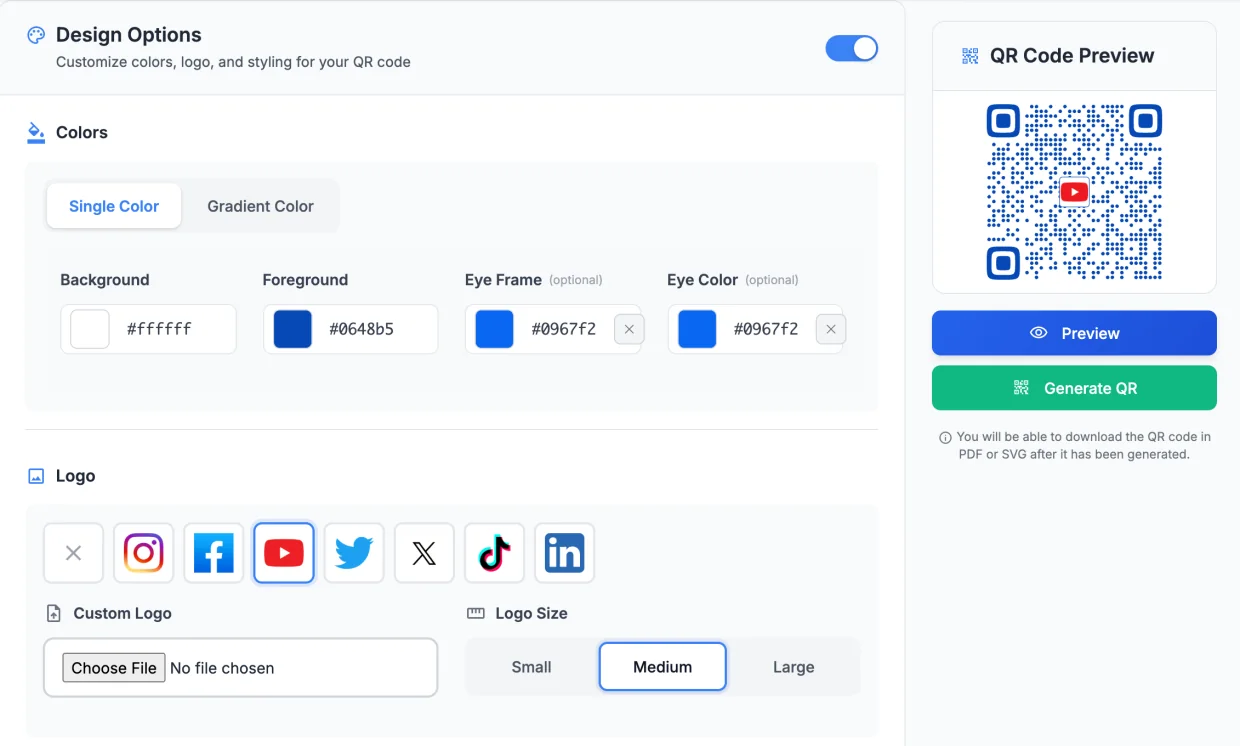Click the 'No file chosen' text
This screenshot has height=746, width=1240.
(x=222, y=668)
